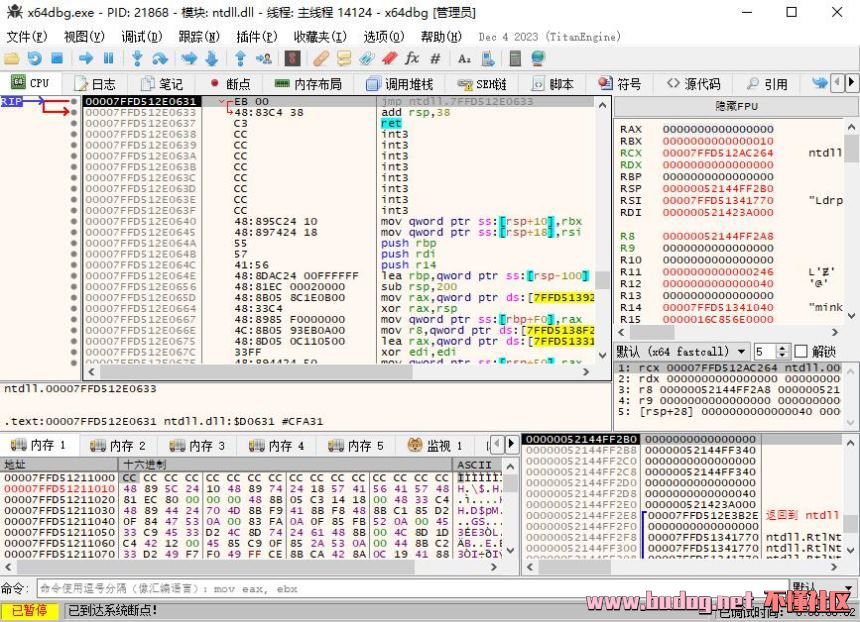Select the 内存 5 dump tab
This screenshot has height=622, width=860.
tap(356, 445)
